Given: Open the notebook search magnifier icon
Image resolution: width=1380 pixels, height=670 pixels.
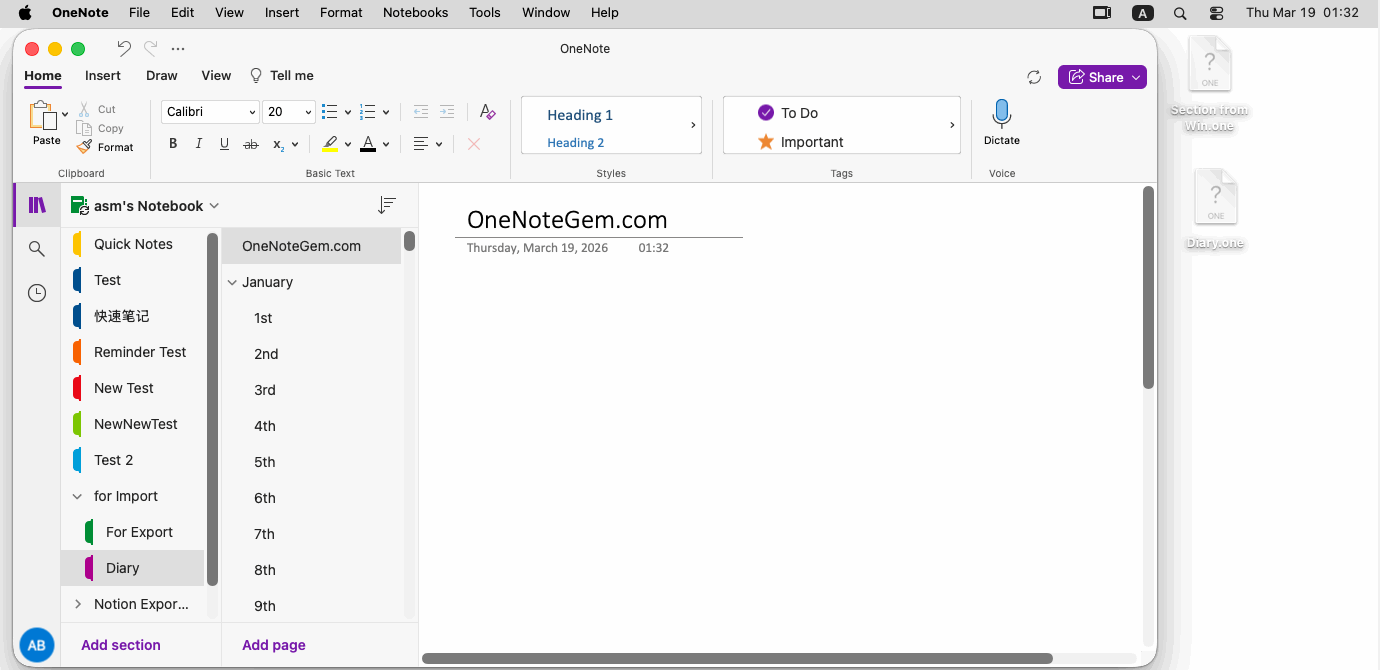Looking at the screenshot, I should tap(37, 249).
